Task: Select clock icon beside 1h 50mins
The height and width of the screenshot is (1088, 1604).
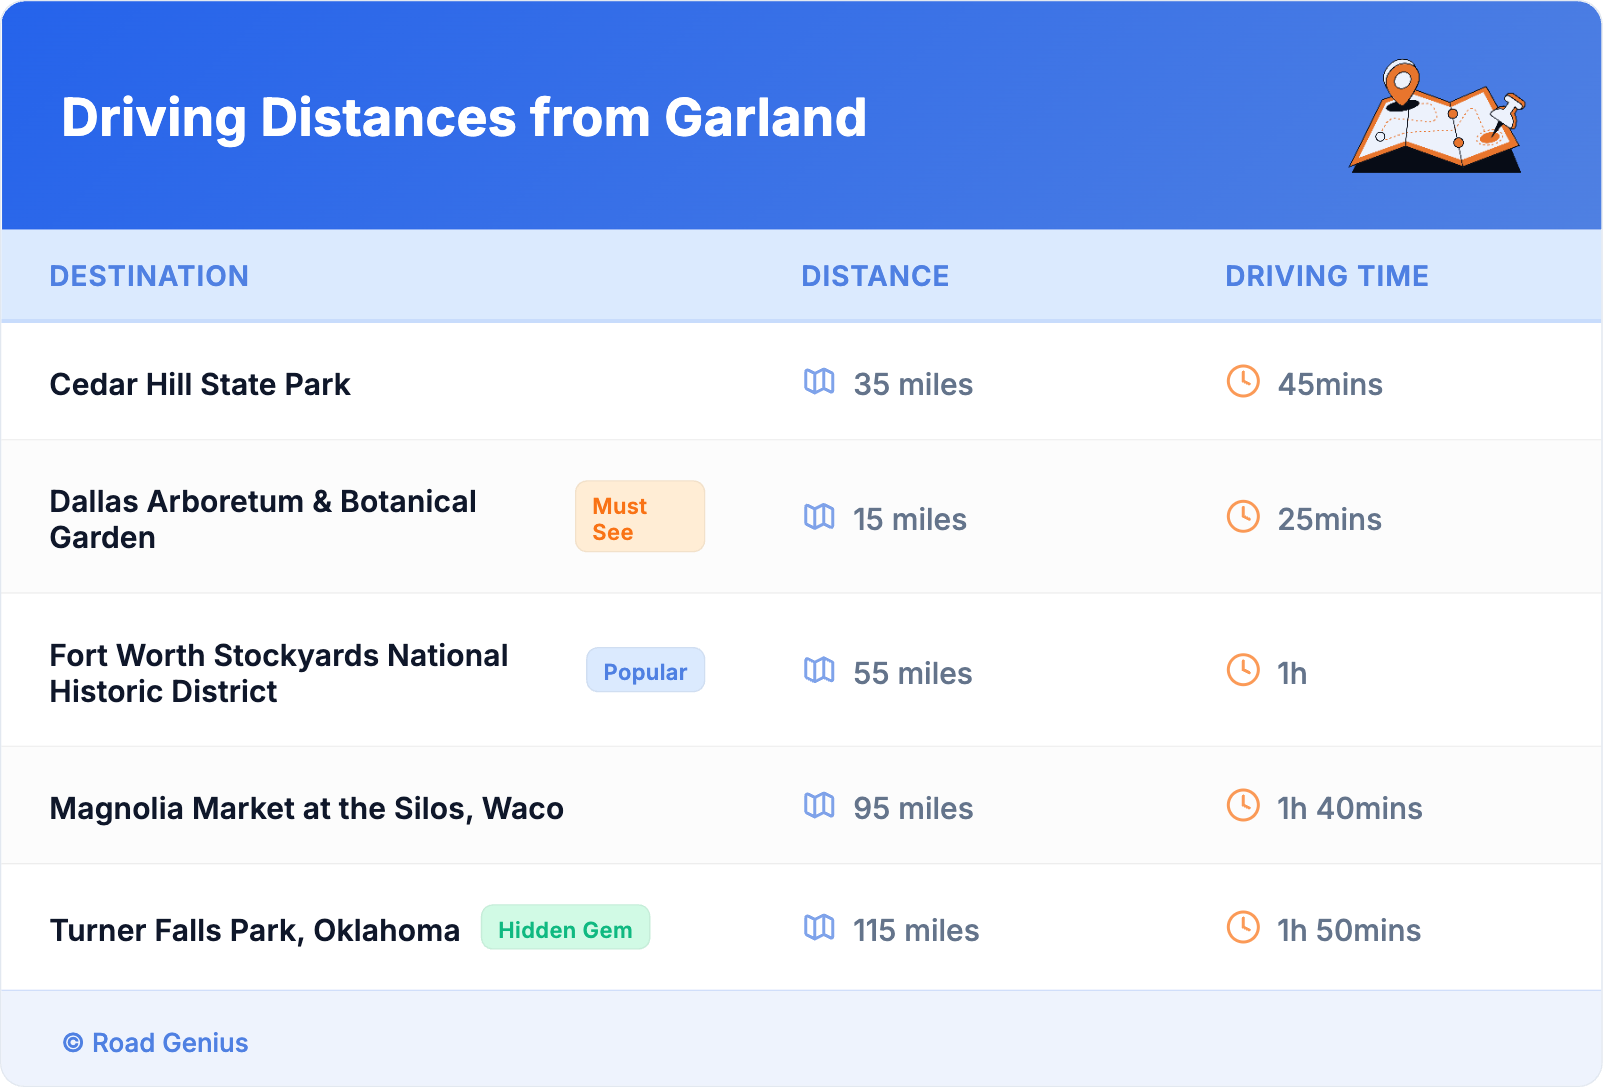Action: tap(1243, 928)
